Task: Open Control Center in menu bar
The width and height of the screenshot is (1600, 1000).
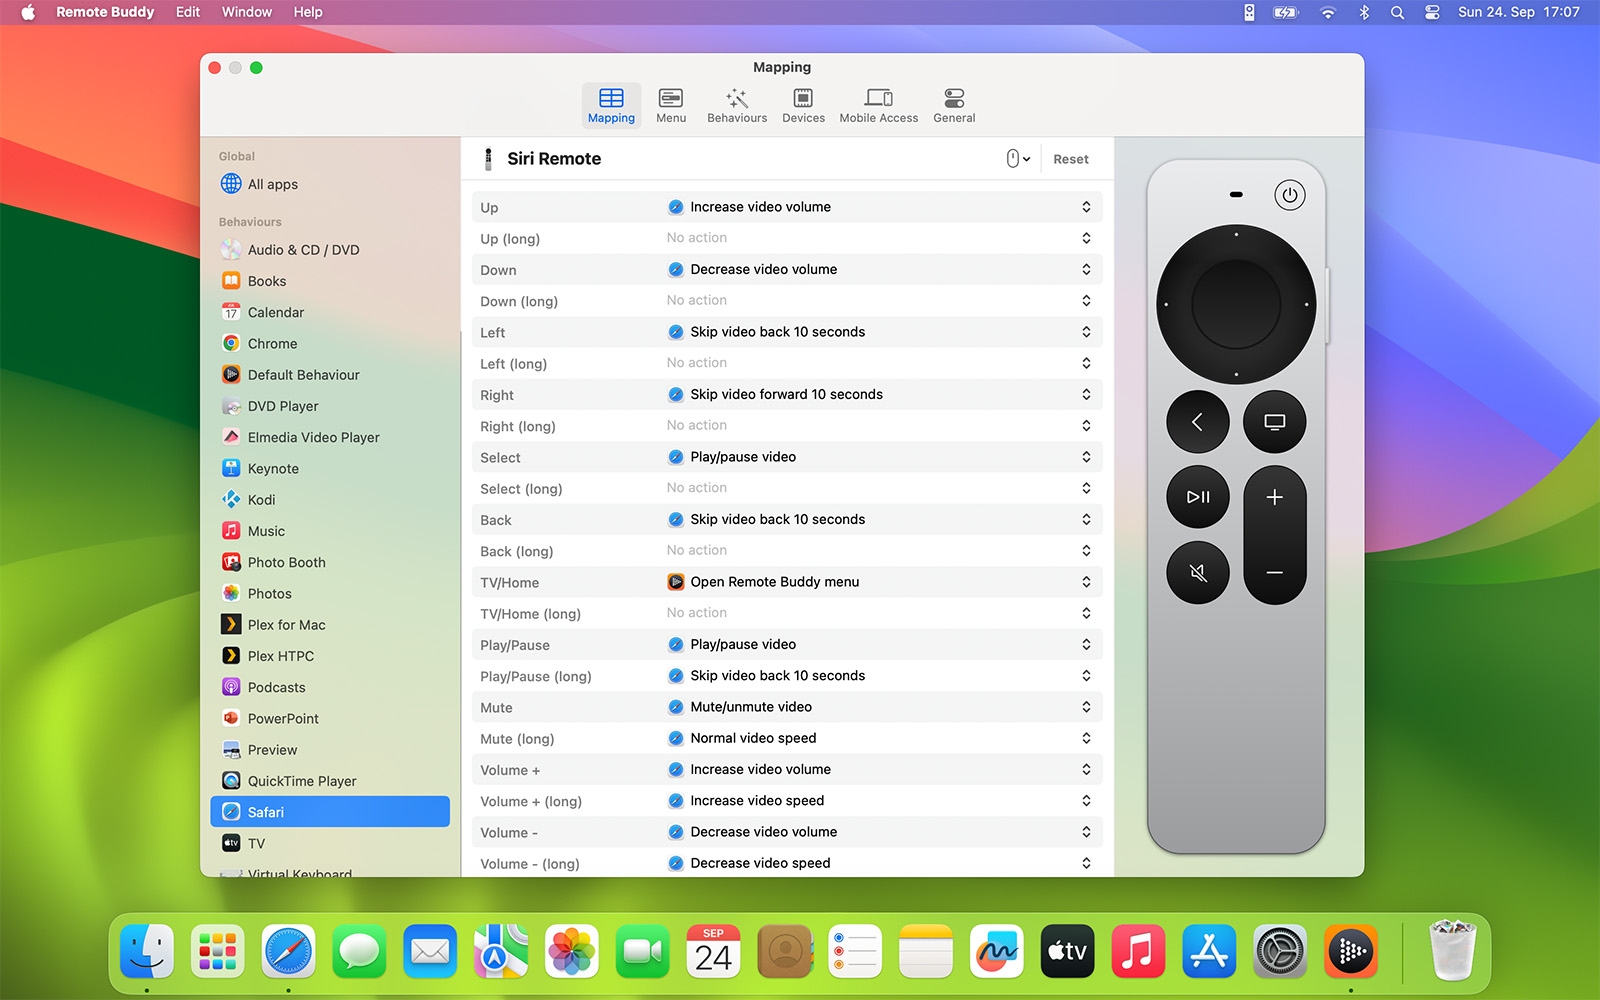Action: [x=1432, y=12]
